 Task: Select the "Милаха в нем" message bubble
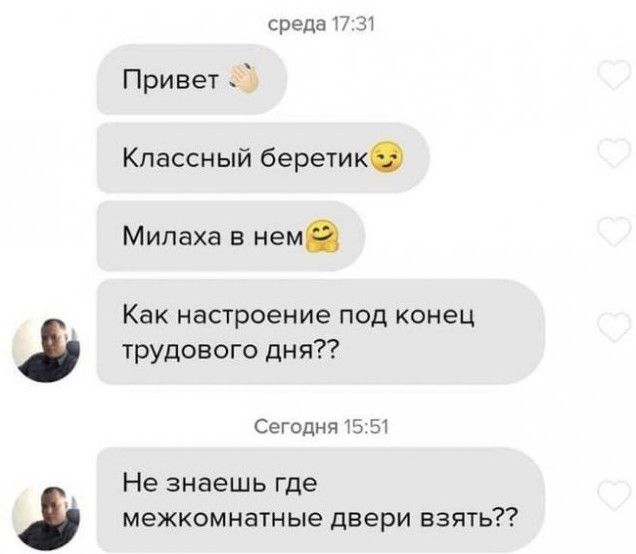click(231, 236)
